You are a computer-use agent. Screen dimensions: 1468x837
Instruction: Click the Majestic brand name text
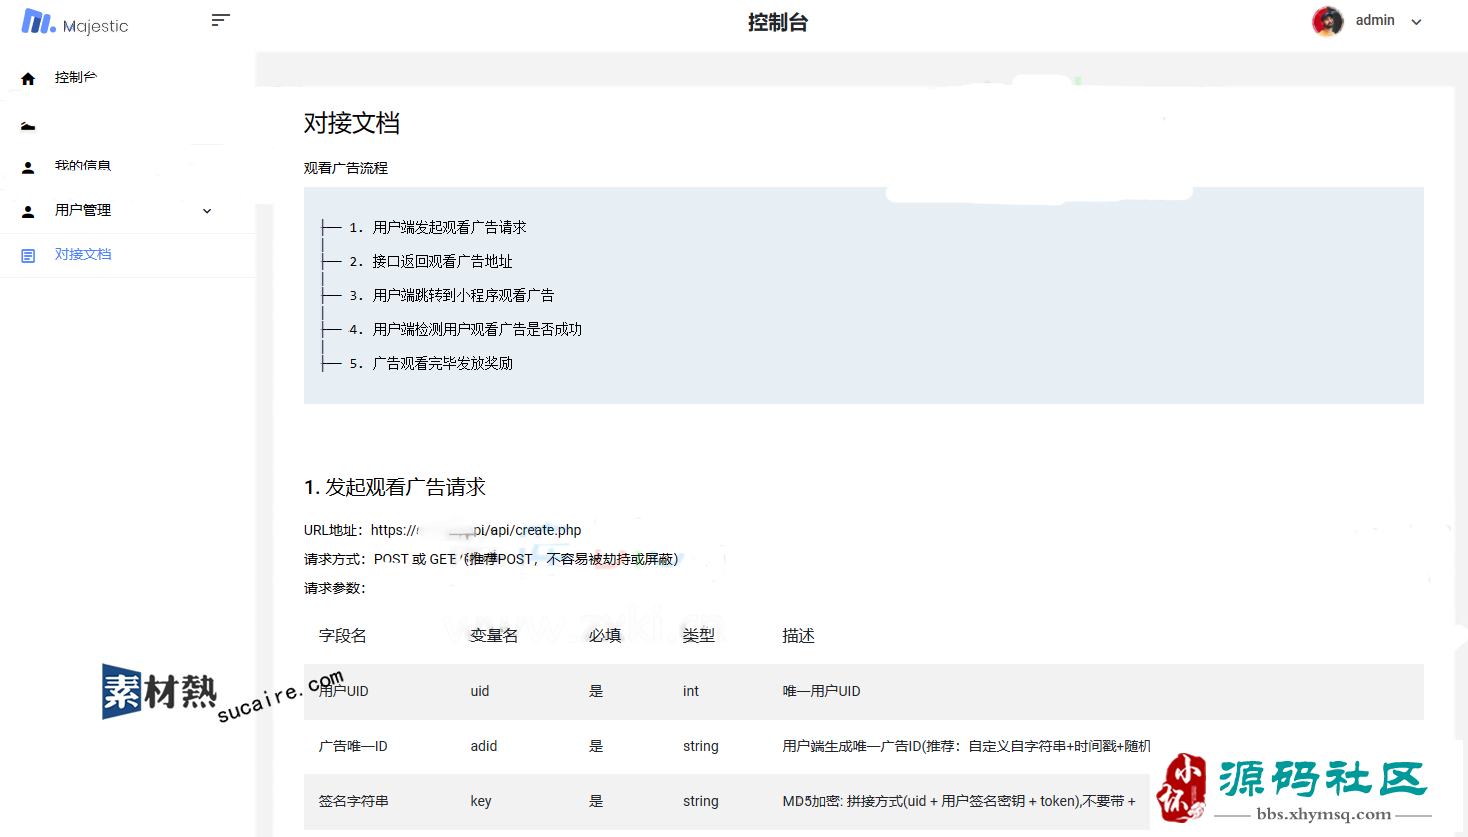click(x=95, y=26)
